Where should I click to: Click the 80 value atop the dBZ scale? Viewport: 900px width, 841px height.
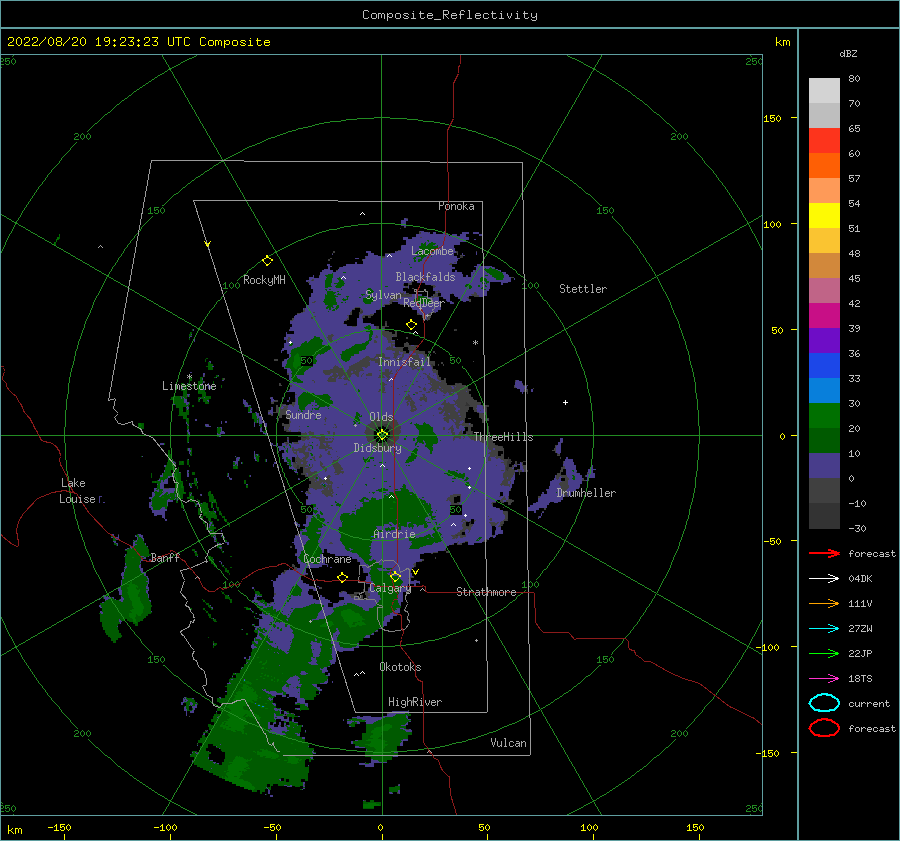tap(854, 79)
